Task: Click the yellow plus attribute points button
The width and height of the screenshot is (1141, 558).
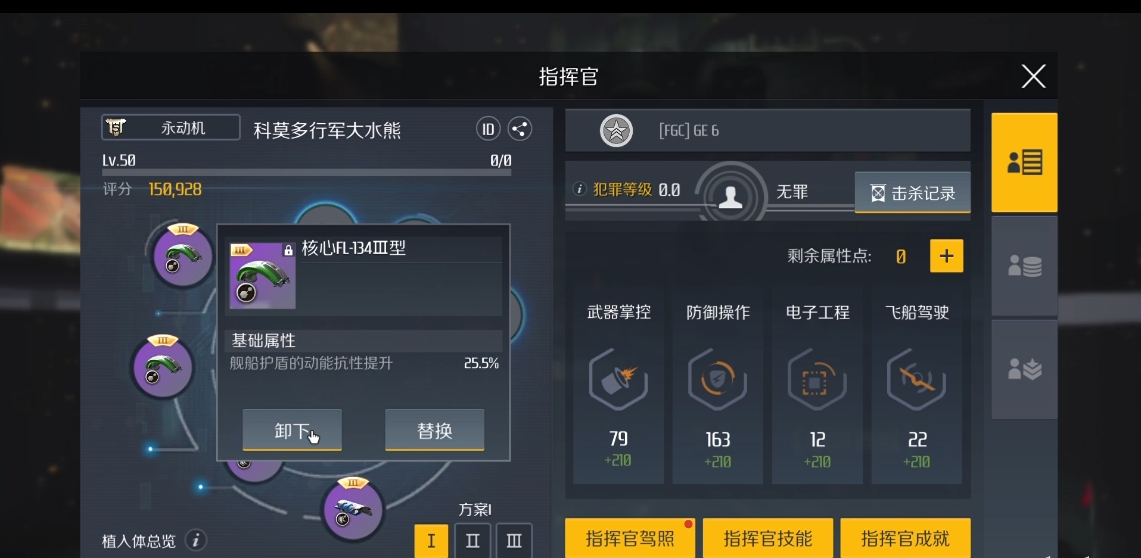Action: click(x=947, y=256)
